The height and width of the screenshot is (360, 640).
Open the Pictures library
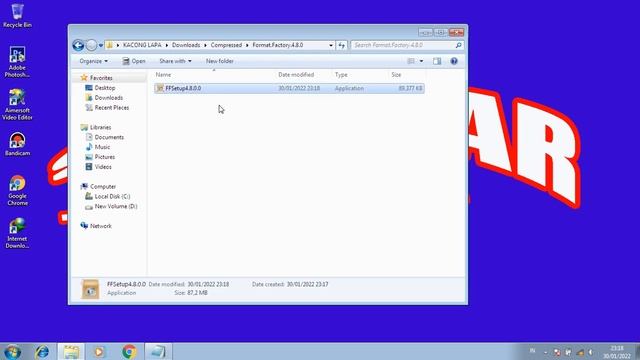click(x=104, y=157)
